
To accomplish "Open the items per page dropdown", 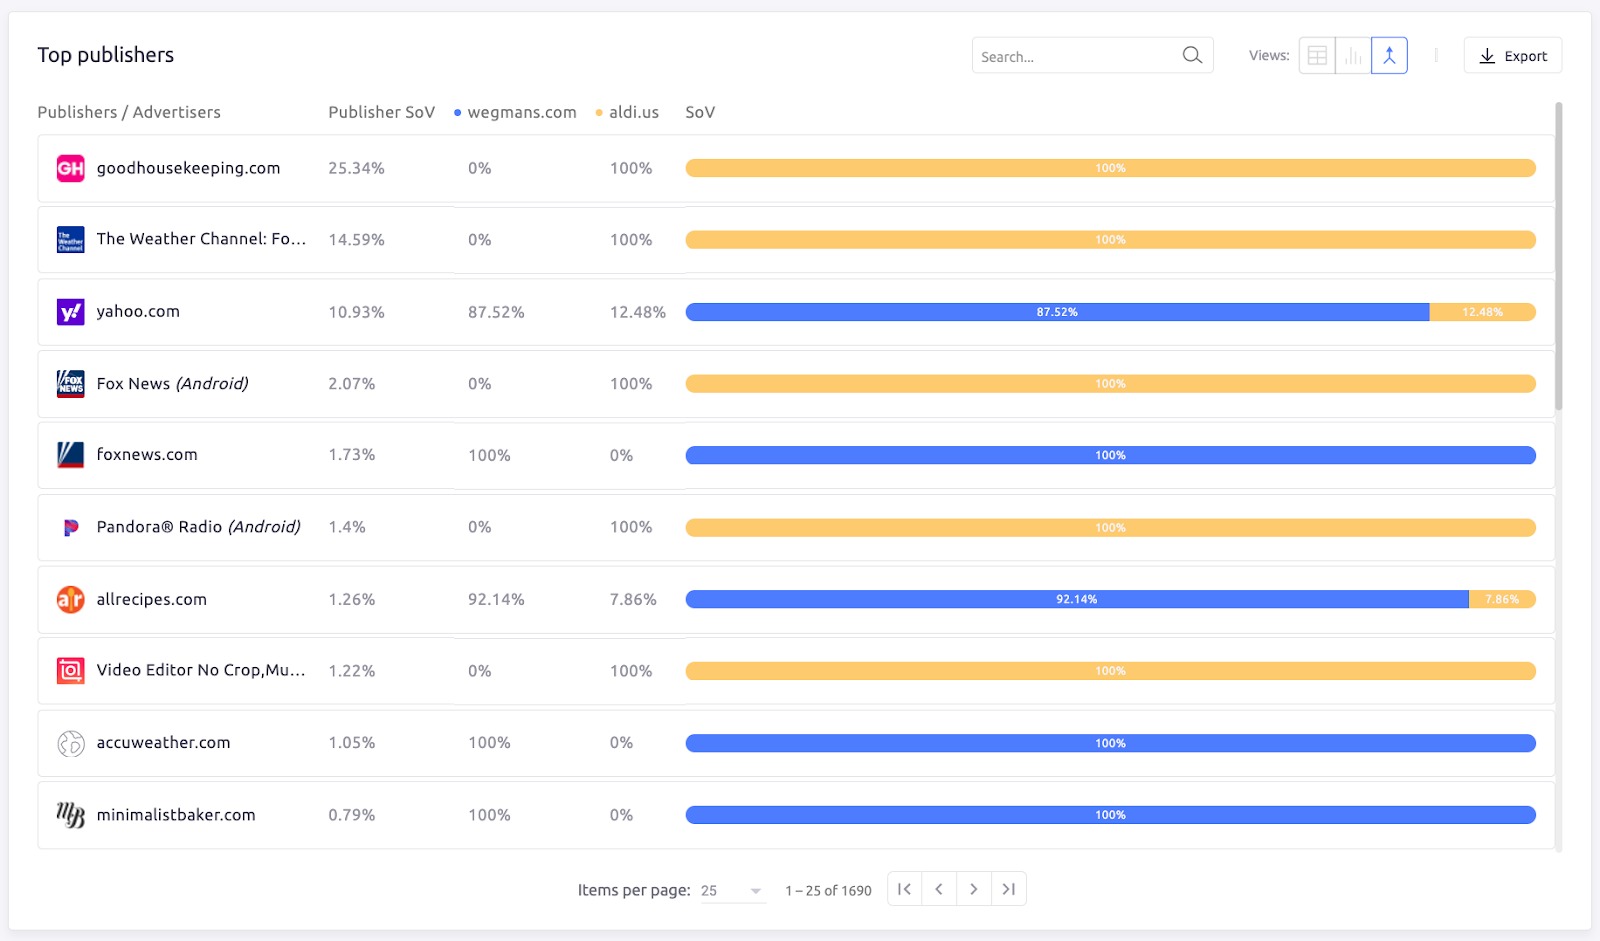I will pyautogui.click(x=733, y=890).
